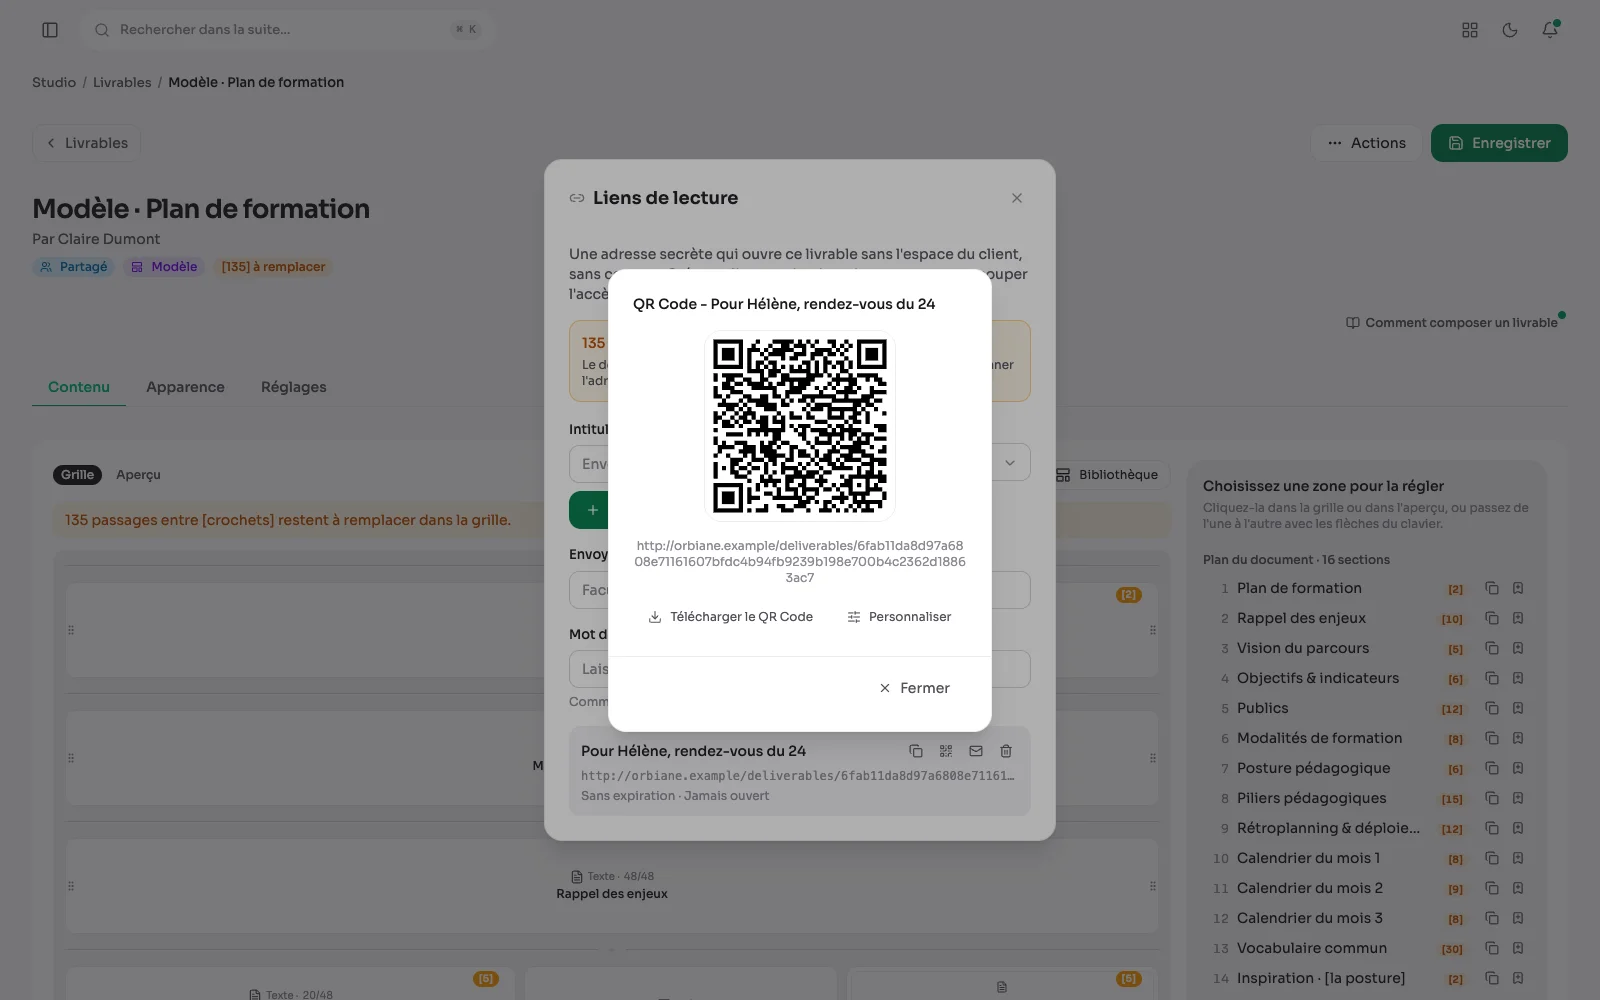Image resolution: width=1600 pixels, height=1000 pixels.
Task: Select Modalités de formation section
Action: pos(1319,738)
